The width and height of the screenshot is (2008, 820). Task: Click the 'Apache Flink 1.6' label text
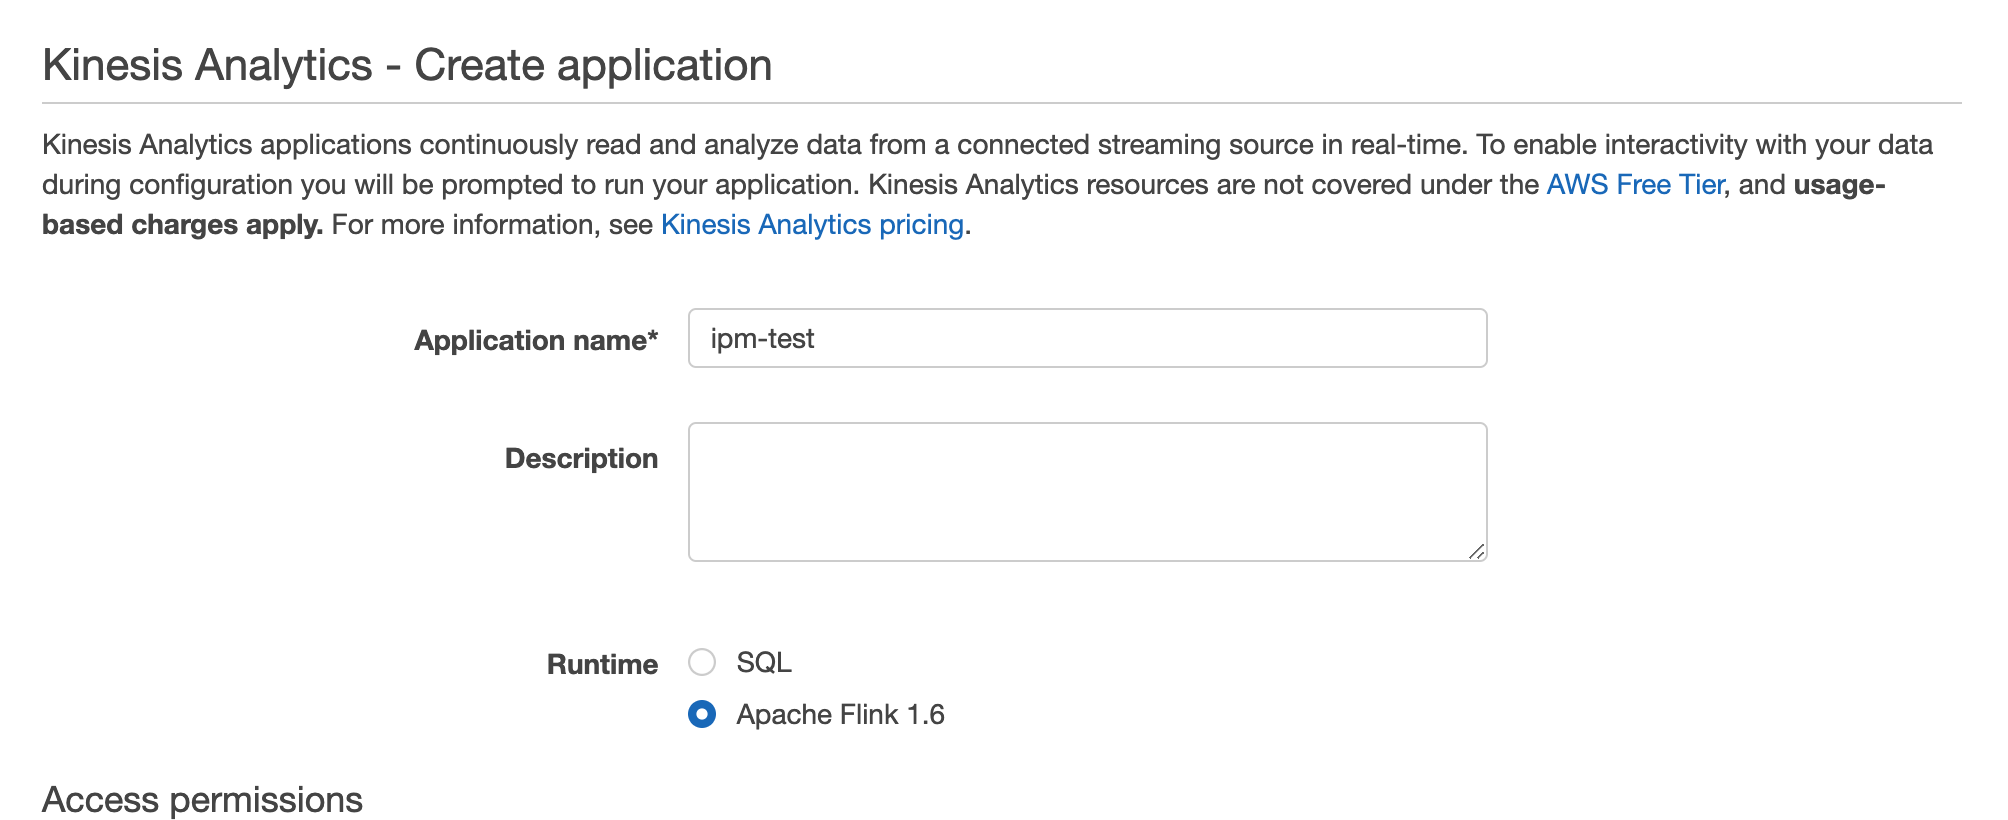[x=840, y=715]
